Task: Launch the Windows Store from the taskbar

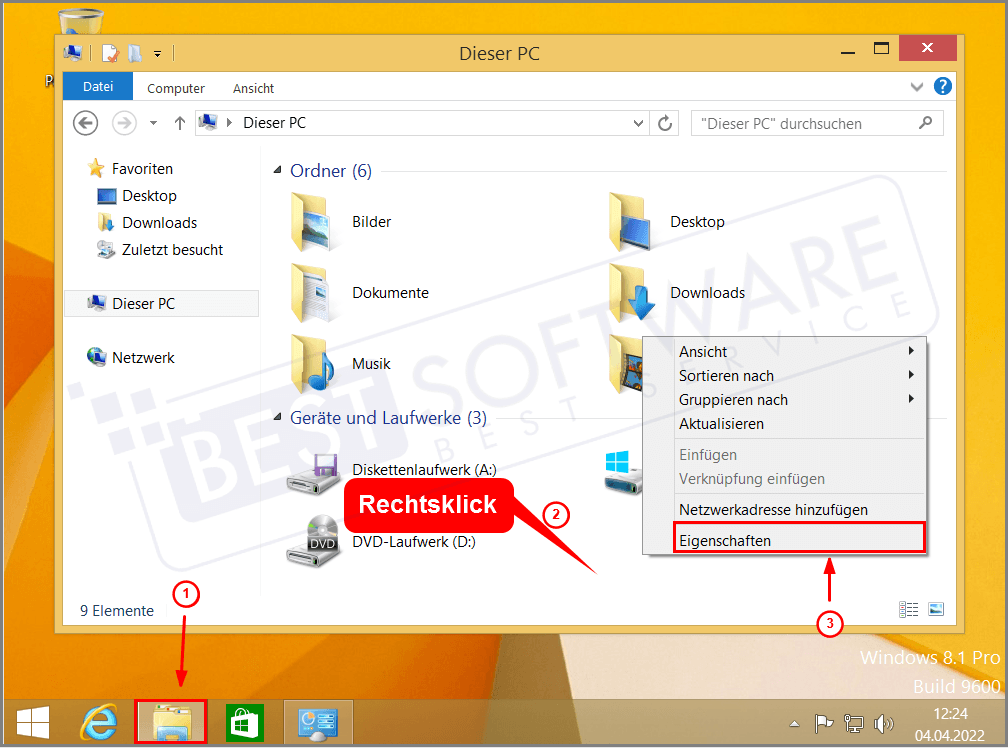Action: (x=244, y=722)
